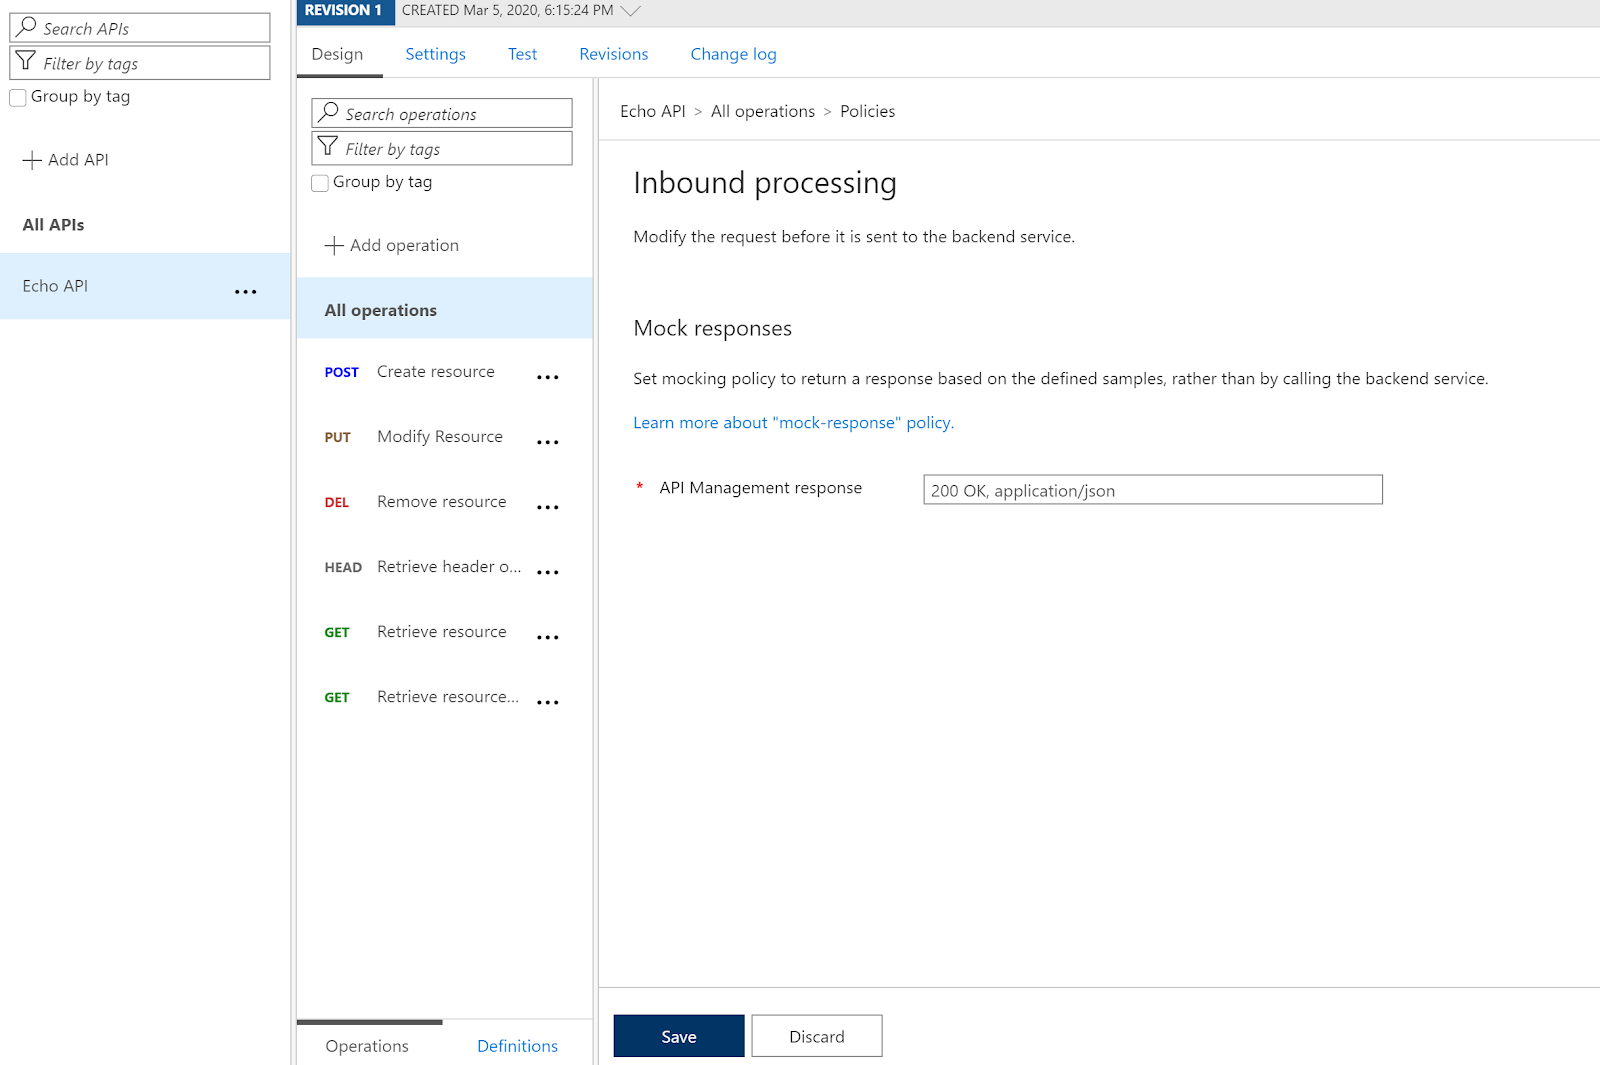Switch to the Change log tab
Screen dimensions: 1600x1065
[x=733, y=54]
